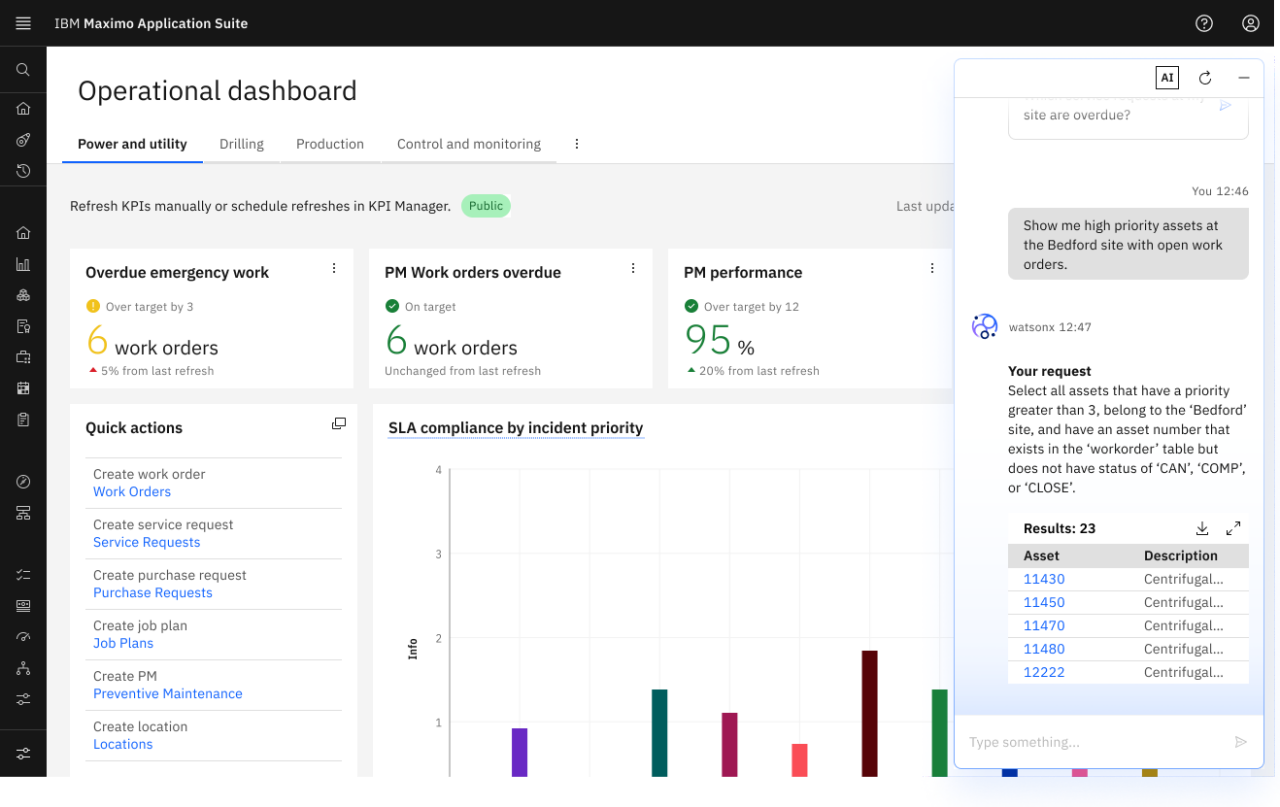Open asset 11430 in results

click(x=1044, y=579)
